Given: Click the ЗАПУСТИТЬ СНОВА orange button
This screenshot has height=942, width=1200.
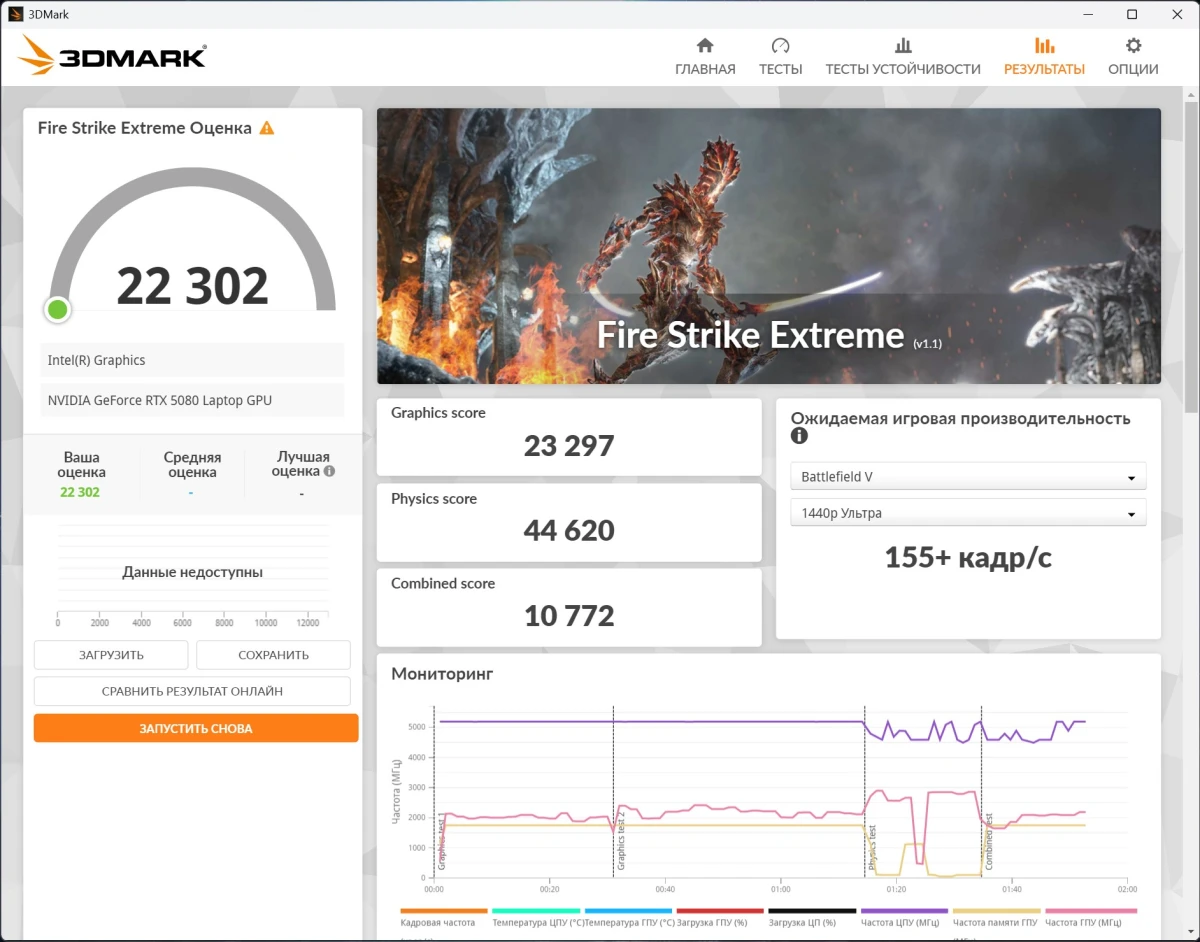Looking at the screenshot, I should point(196,728).
